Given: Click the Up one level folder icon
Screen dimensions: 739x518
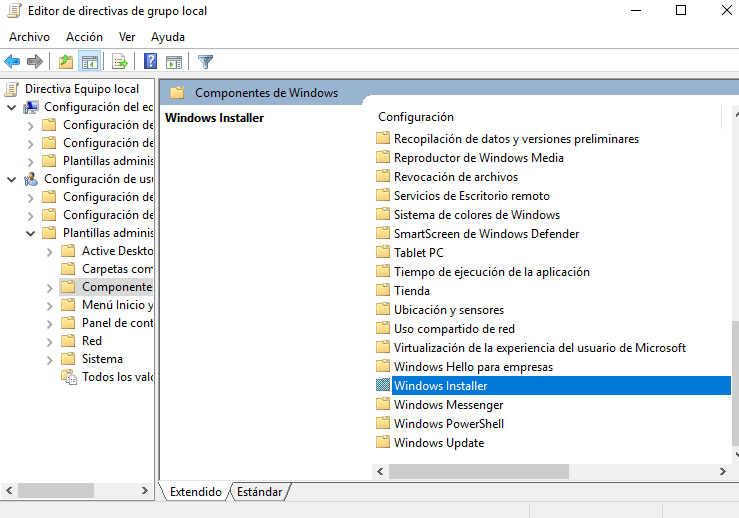Looking at the screenshot, I should point(66,61).
